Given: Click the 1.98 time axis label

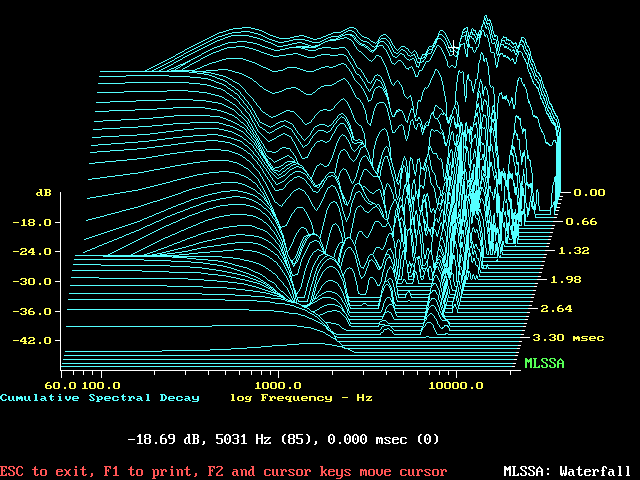Looking at the screenshot, I should pos(566,280).
